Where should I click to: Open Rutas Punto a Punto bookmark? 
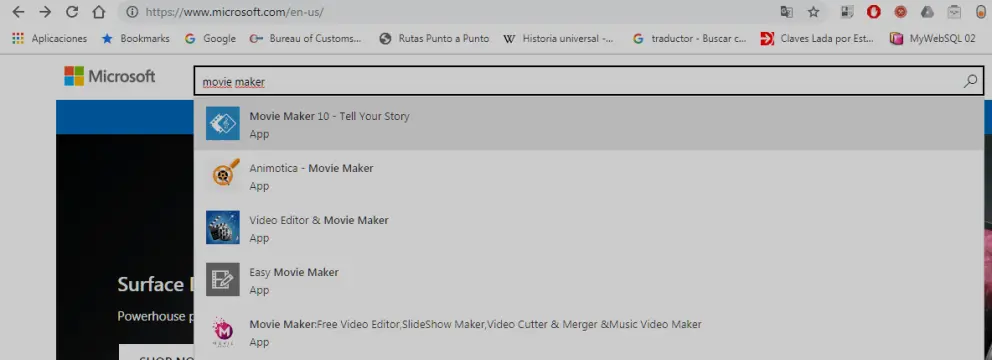pyautogui.click(x=435, y=39)
